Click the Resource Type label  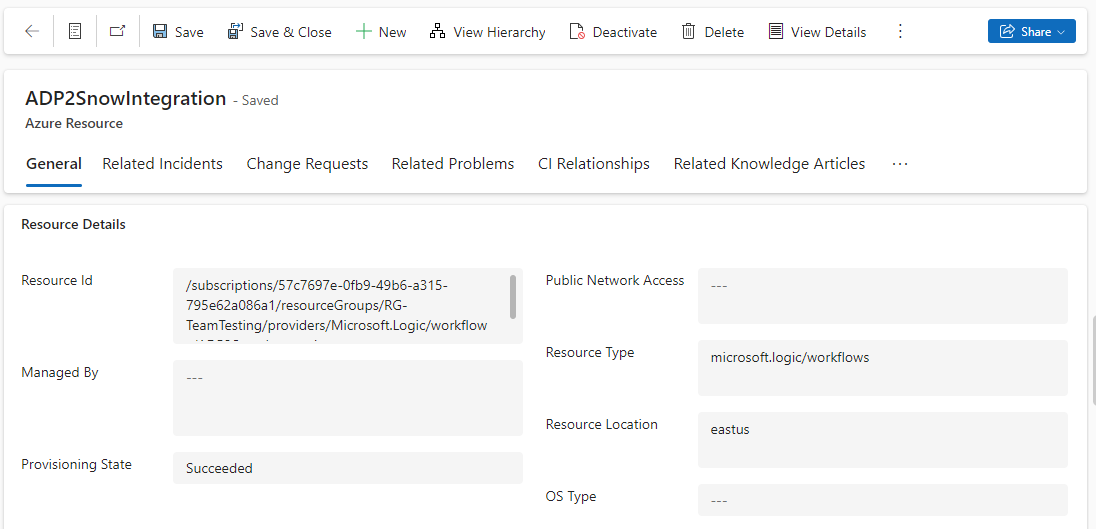tap(590, 352)
